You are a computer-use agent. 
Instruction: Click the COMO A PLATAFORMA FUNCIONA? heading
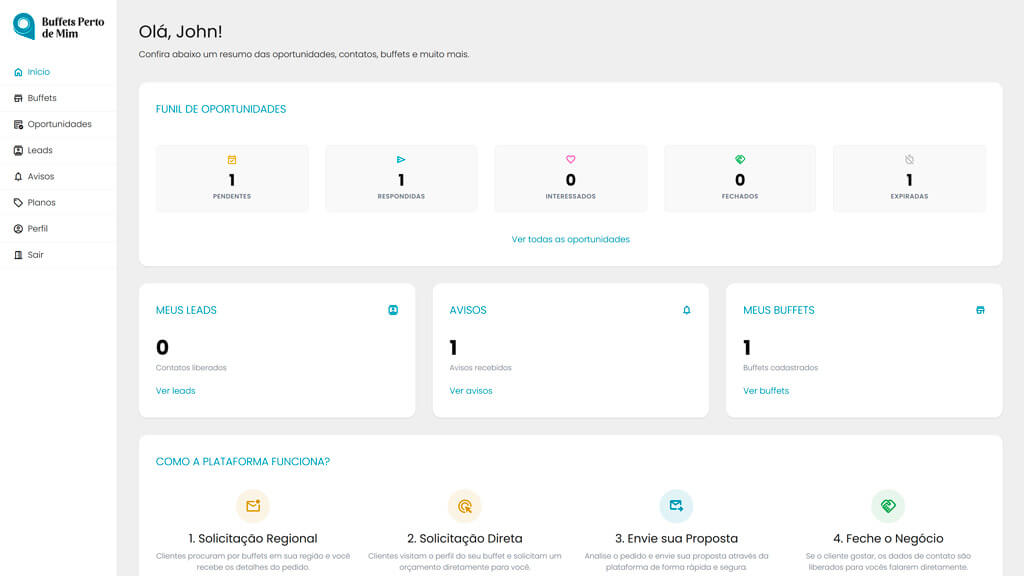coord(243,462)
